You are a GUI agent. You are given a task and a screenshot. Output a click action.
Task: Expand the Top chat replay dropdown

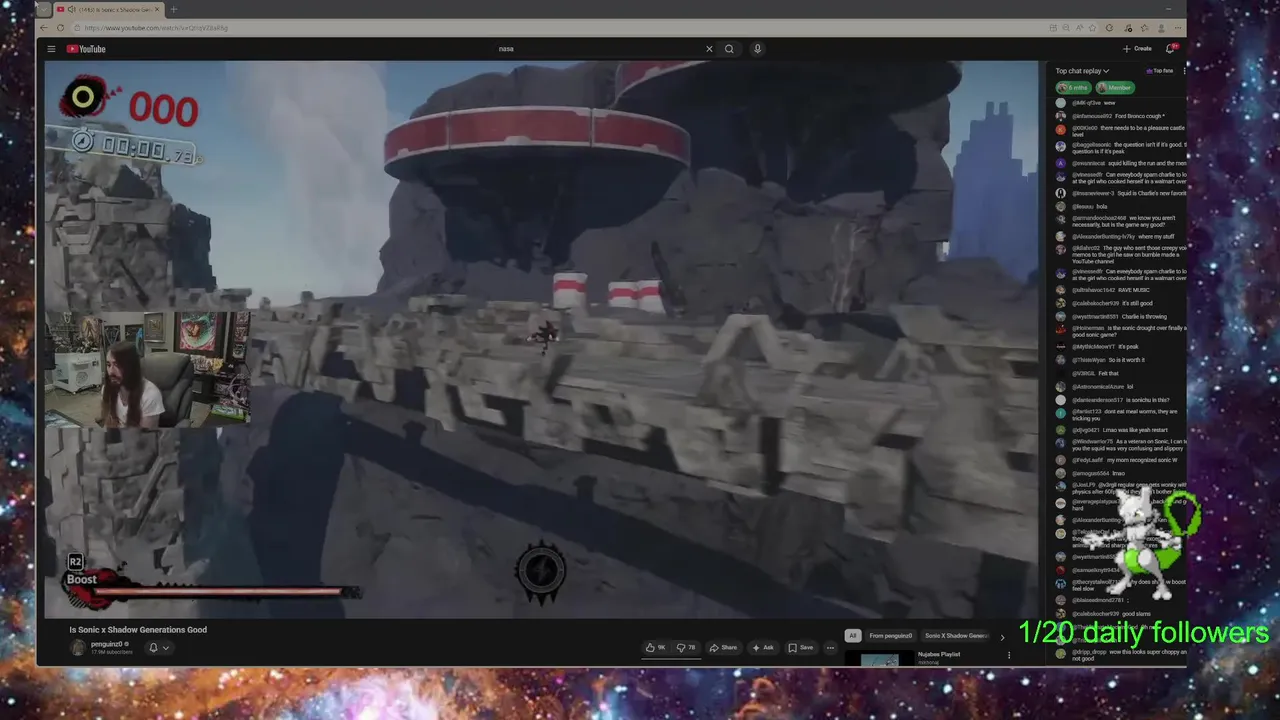(1082, 71)
